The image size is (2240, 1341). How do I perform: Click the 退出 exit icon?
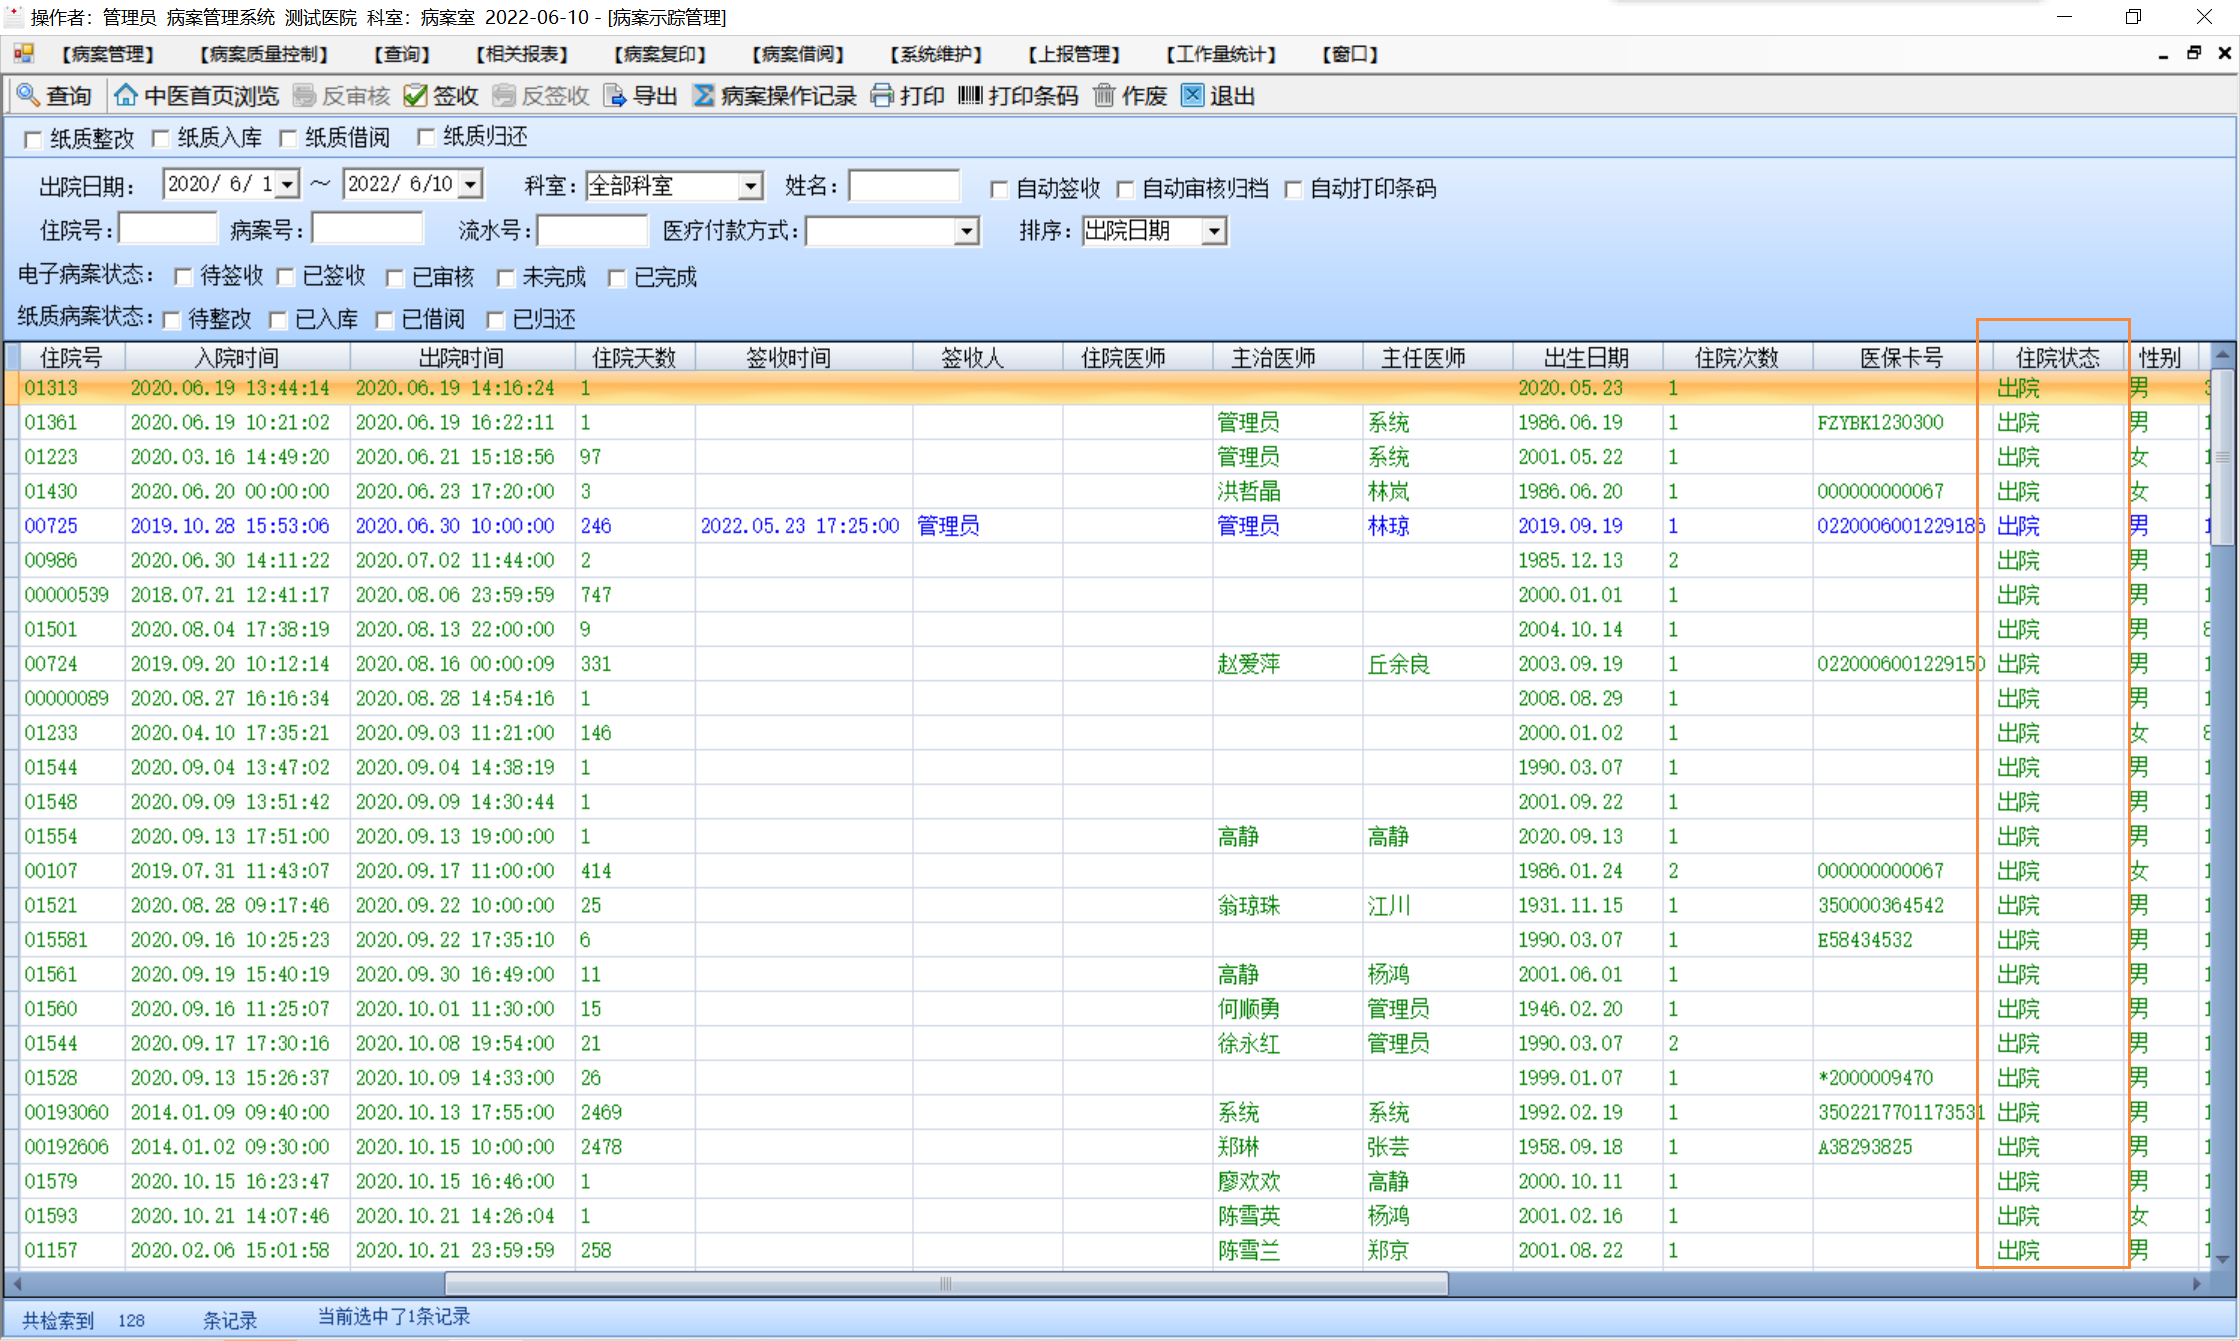point(1192,95)
